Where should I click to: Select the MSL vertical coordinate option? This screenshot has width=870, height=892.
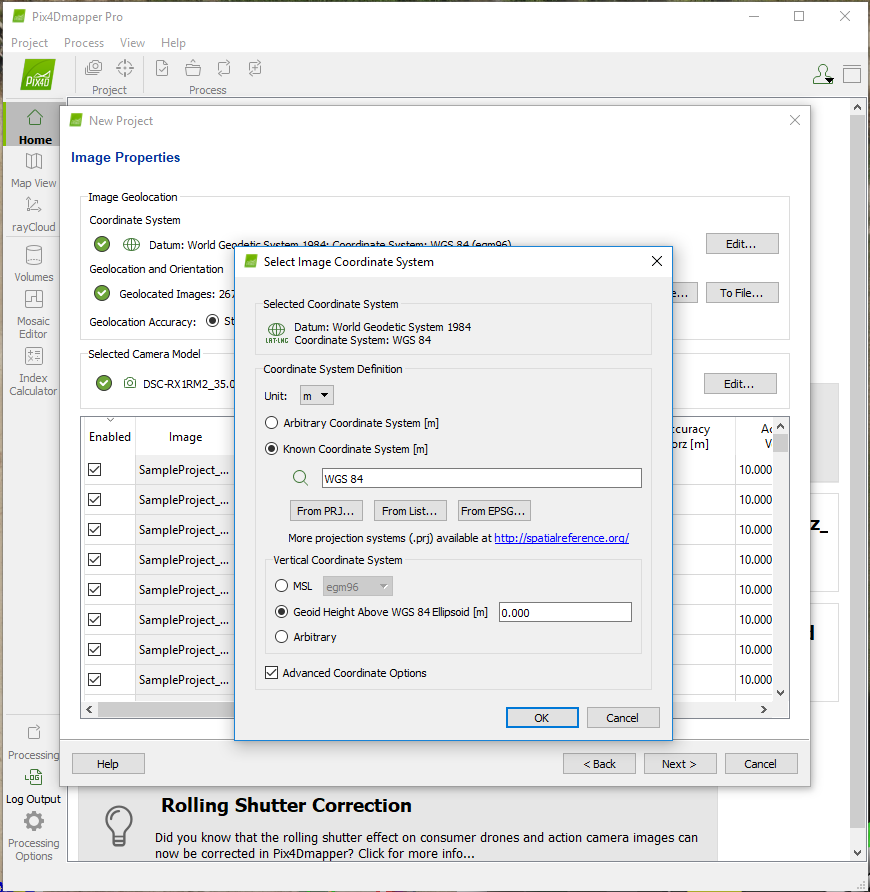tap(282, 586)
